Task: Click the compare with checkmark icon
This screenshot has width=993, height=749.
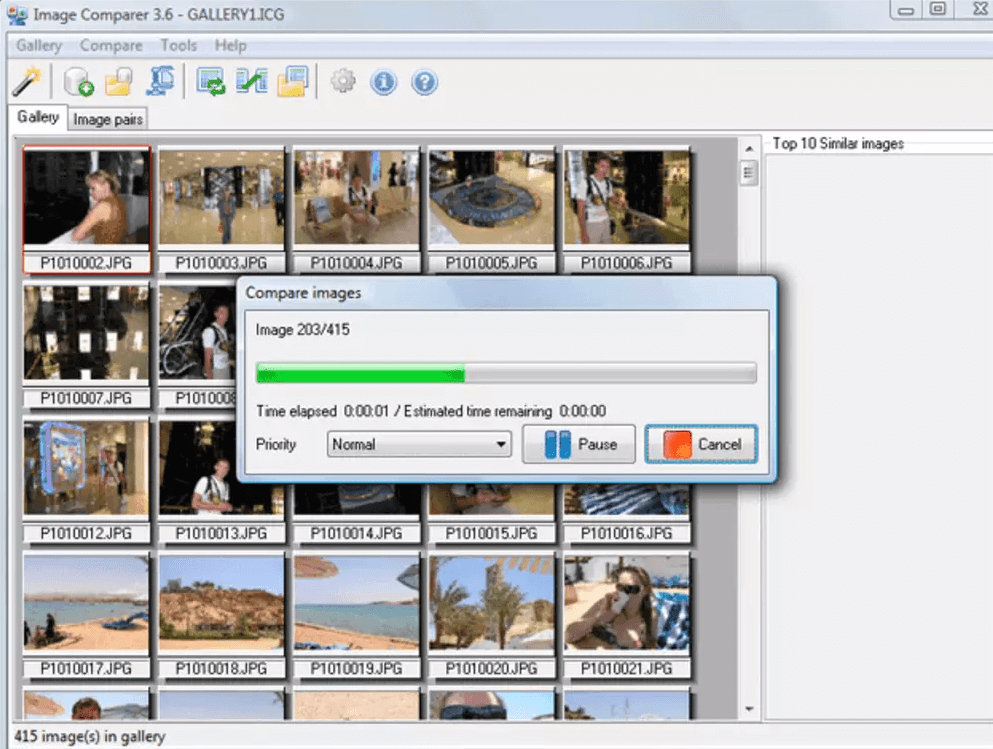Action: pos(251,82)
